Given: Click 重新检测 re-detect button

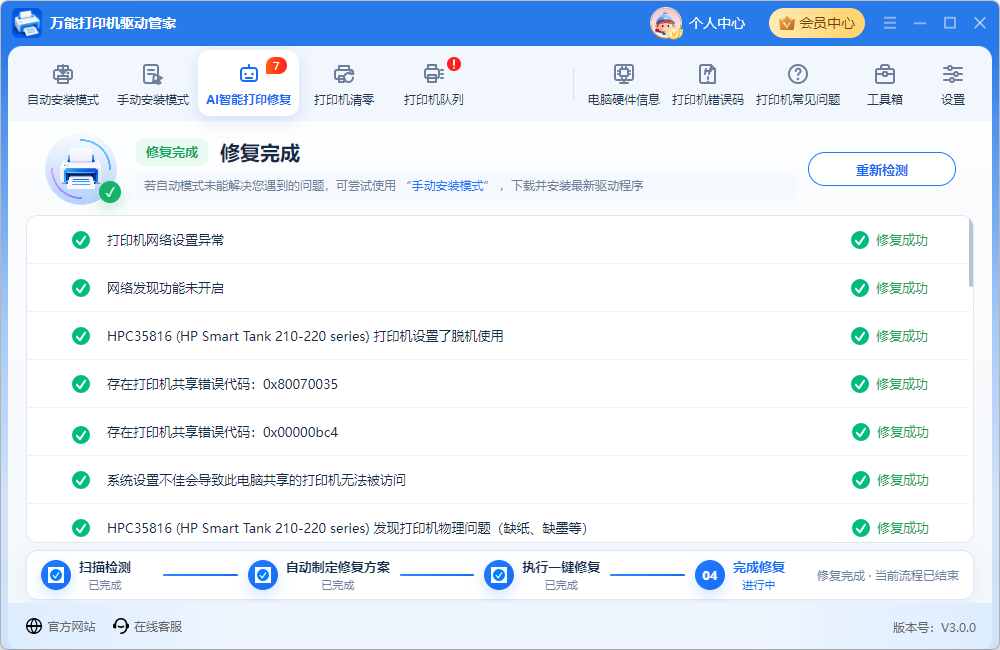Looking at the screenshot, I should tap(881, 169).
